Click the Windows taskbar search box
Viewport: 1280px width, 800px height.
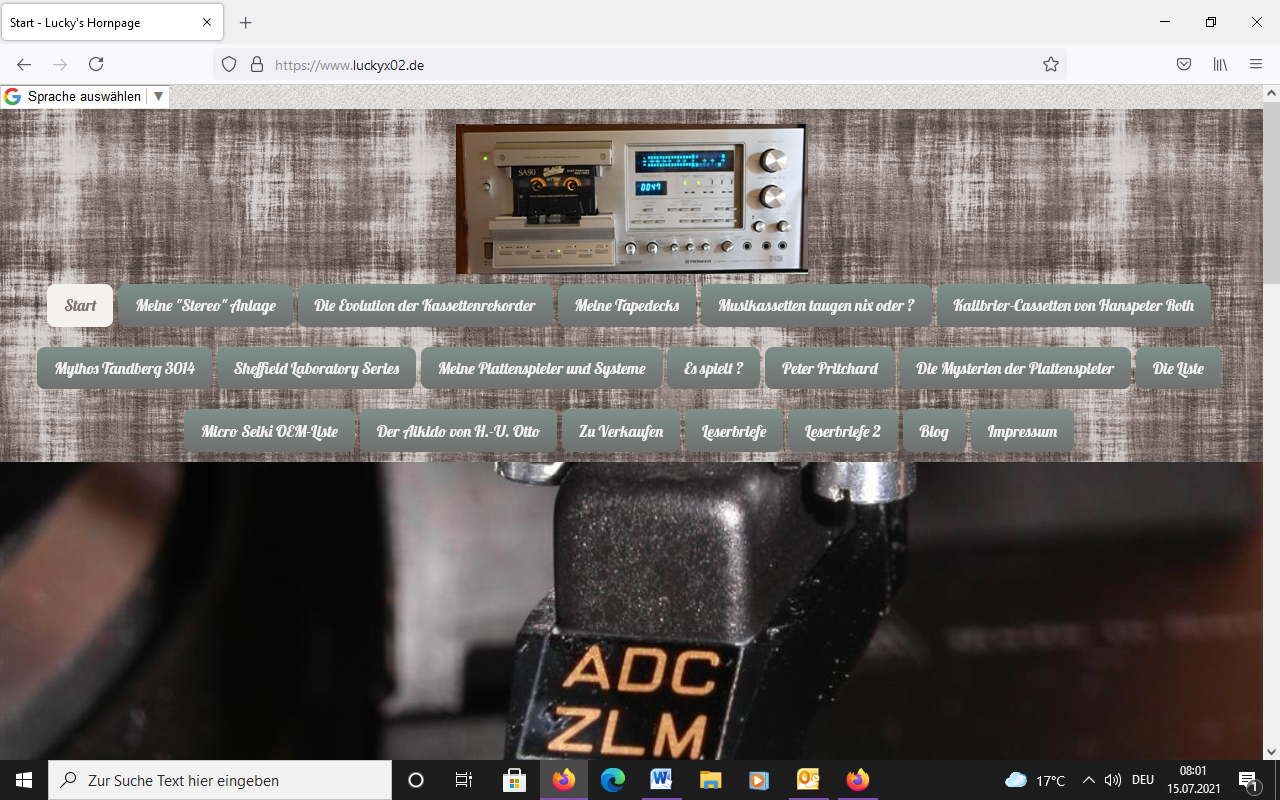tap(220, 780)
